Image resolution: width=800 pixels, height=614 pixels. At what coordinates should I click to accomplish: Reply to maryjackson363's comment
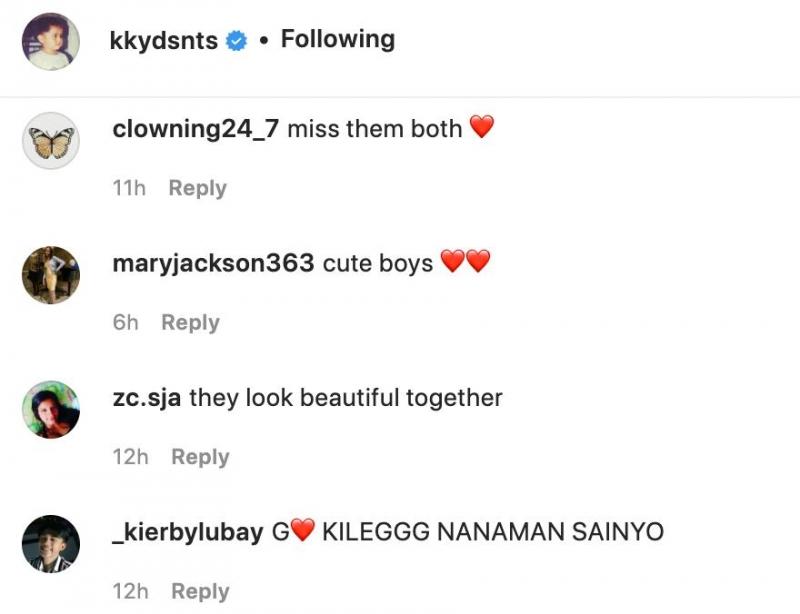click(190, 322)
